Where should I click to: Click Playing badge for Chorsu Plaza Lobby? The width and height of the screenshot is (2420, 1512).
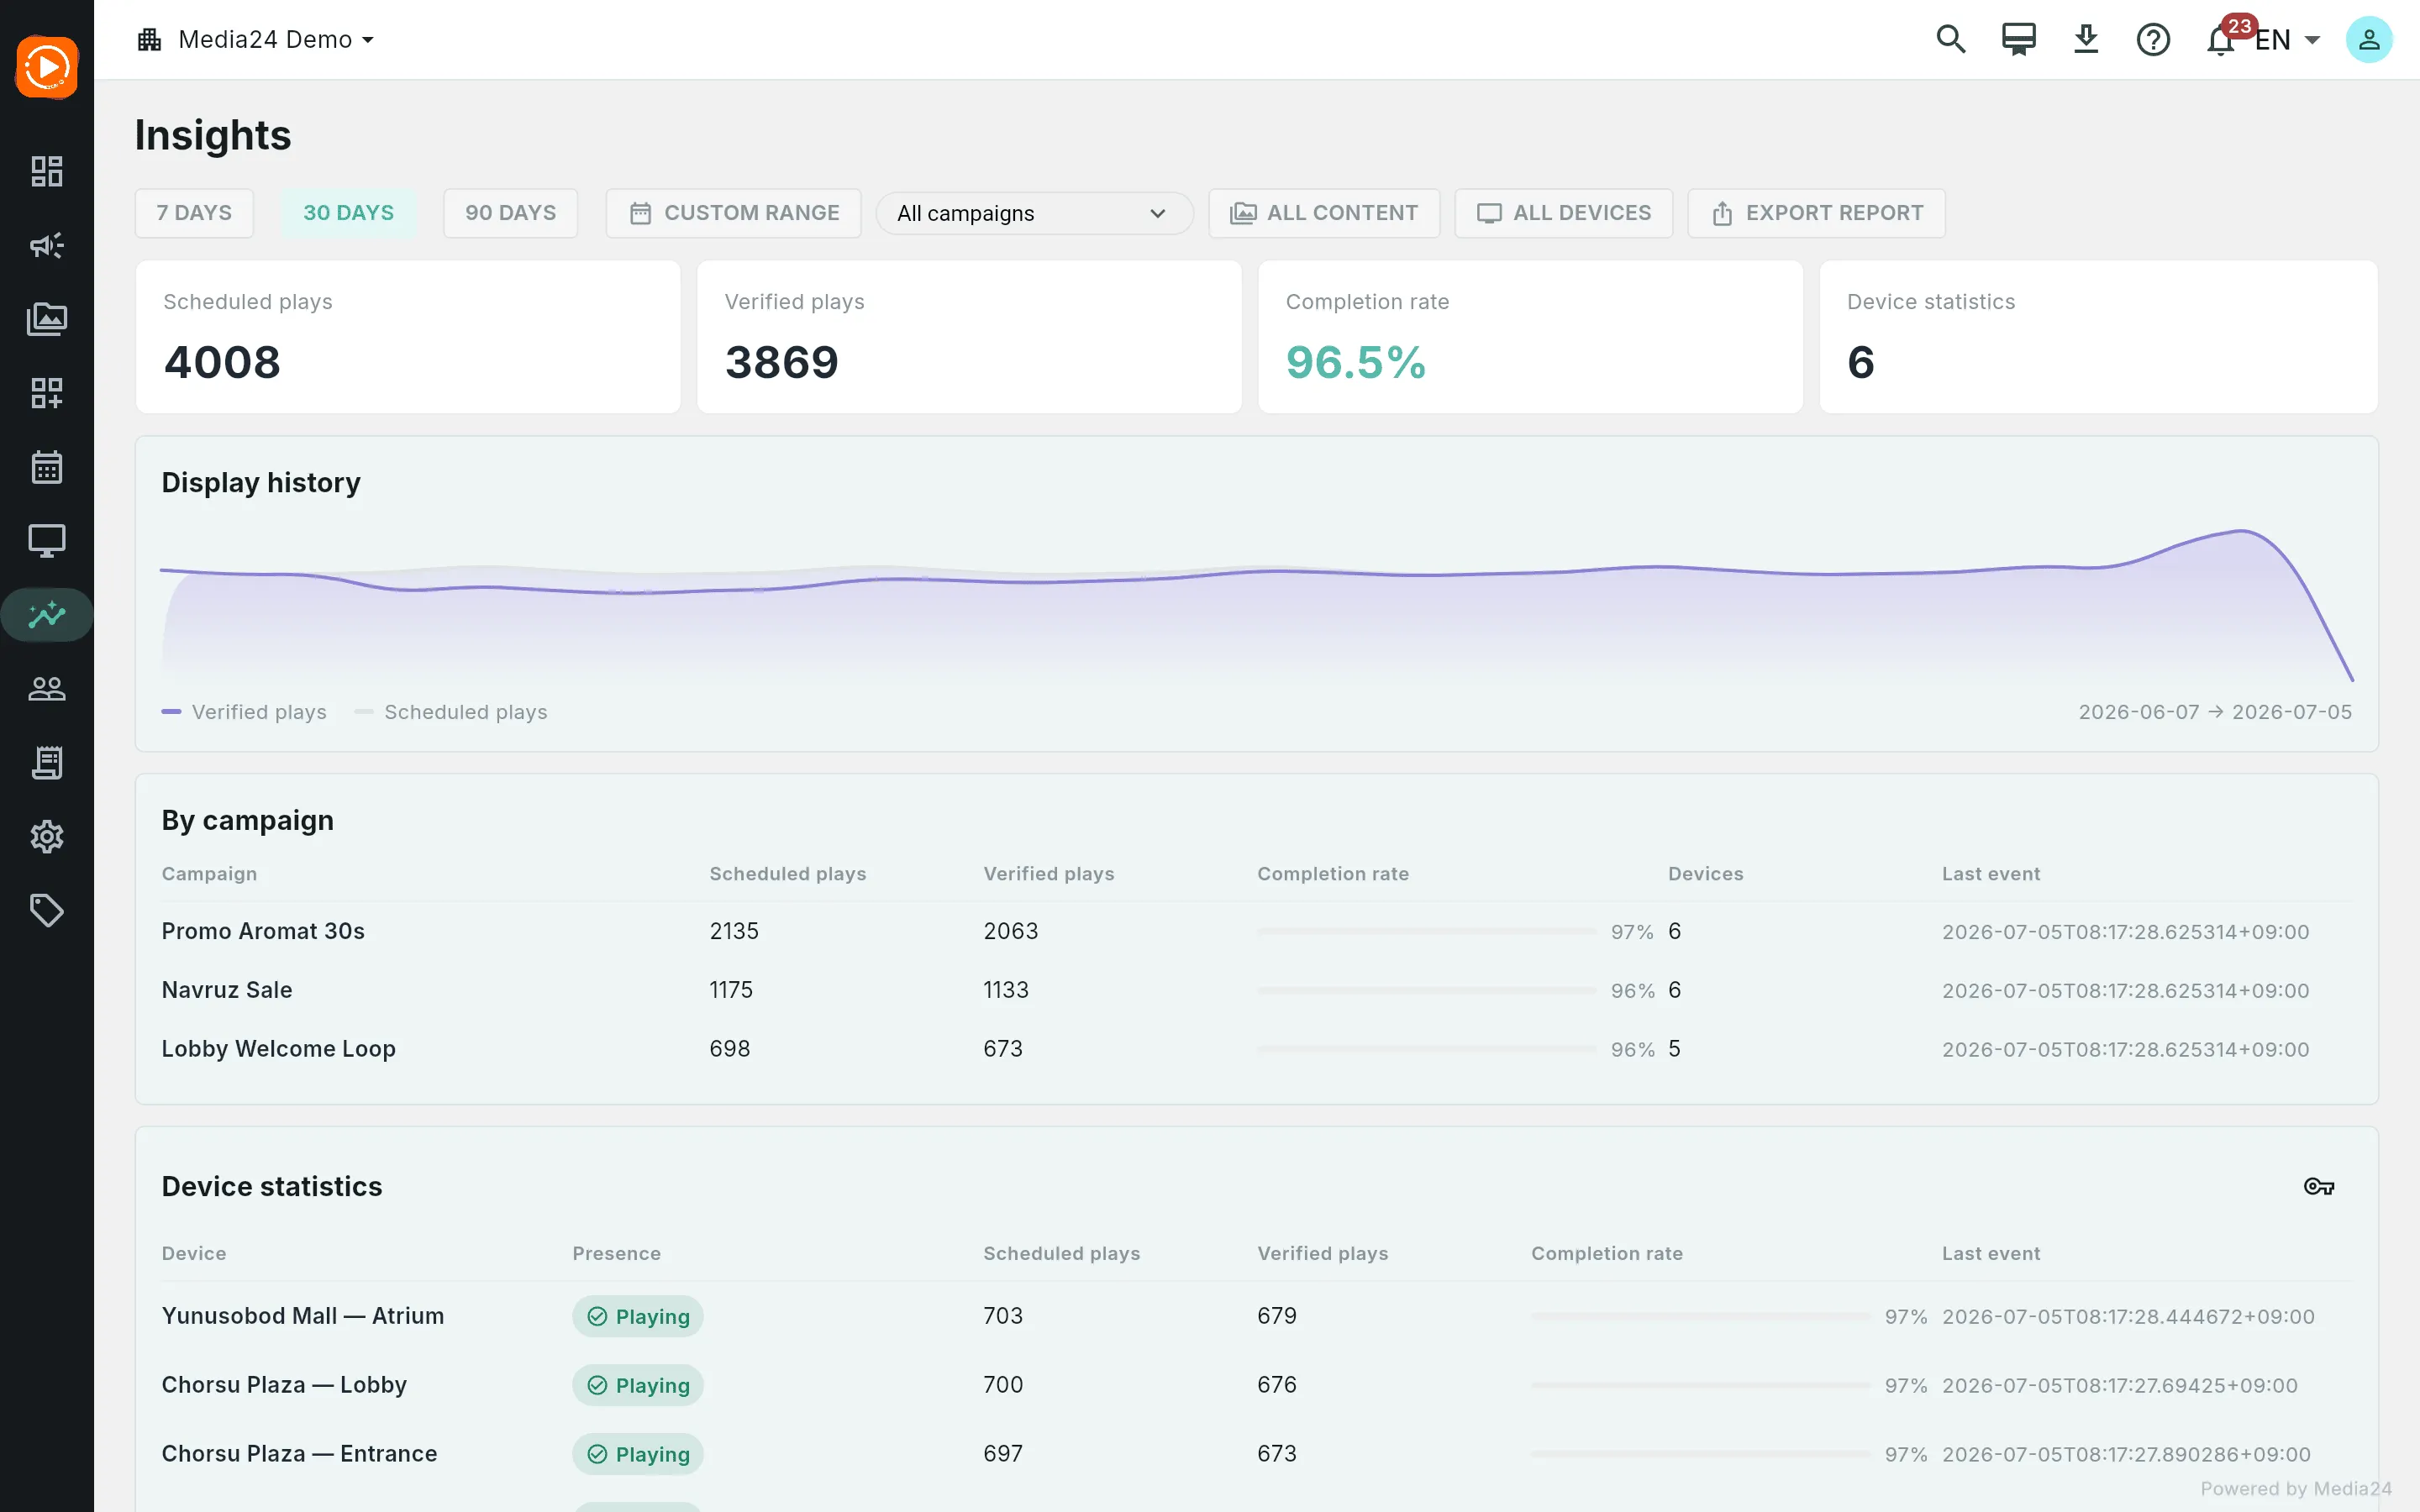(638, 1385)
